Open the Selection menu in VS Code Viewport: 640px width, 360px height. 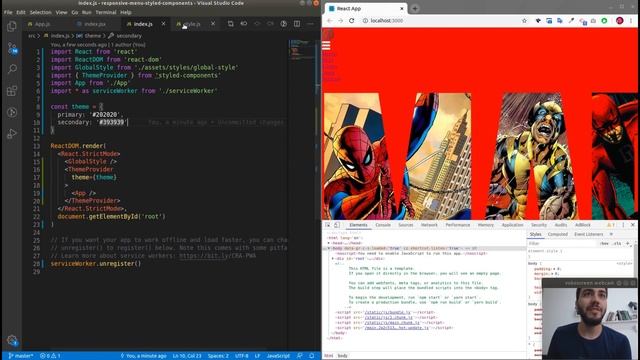click(41, 12)
